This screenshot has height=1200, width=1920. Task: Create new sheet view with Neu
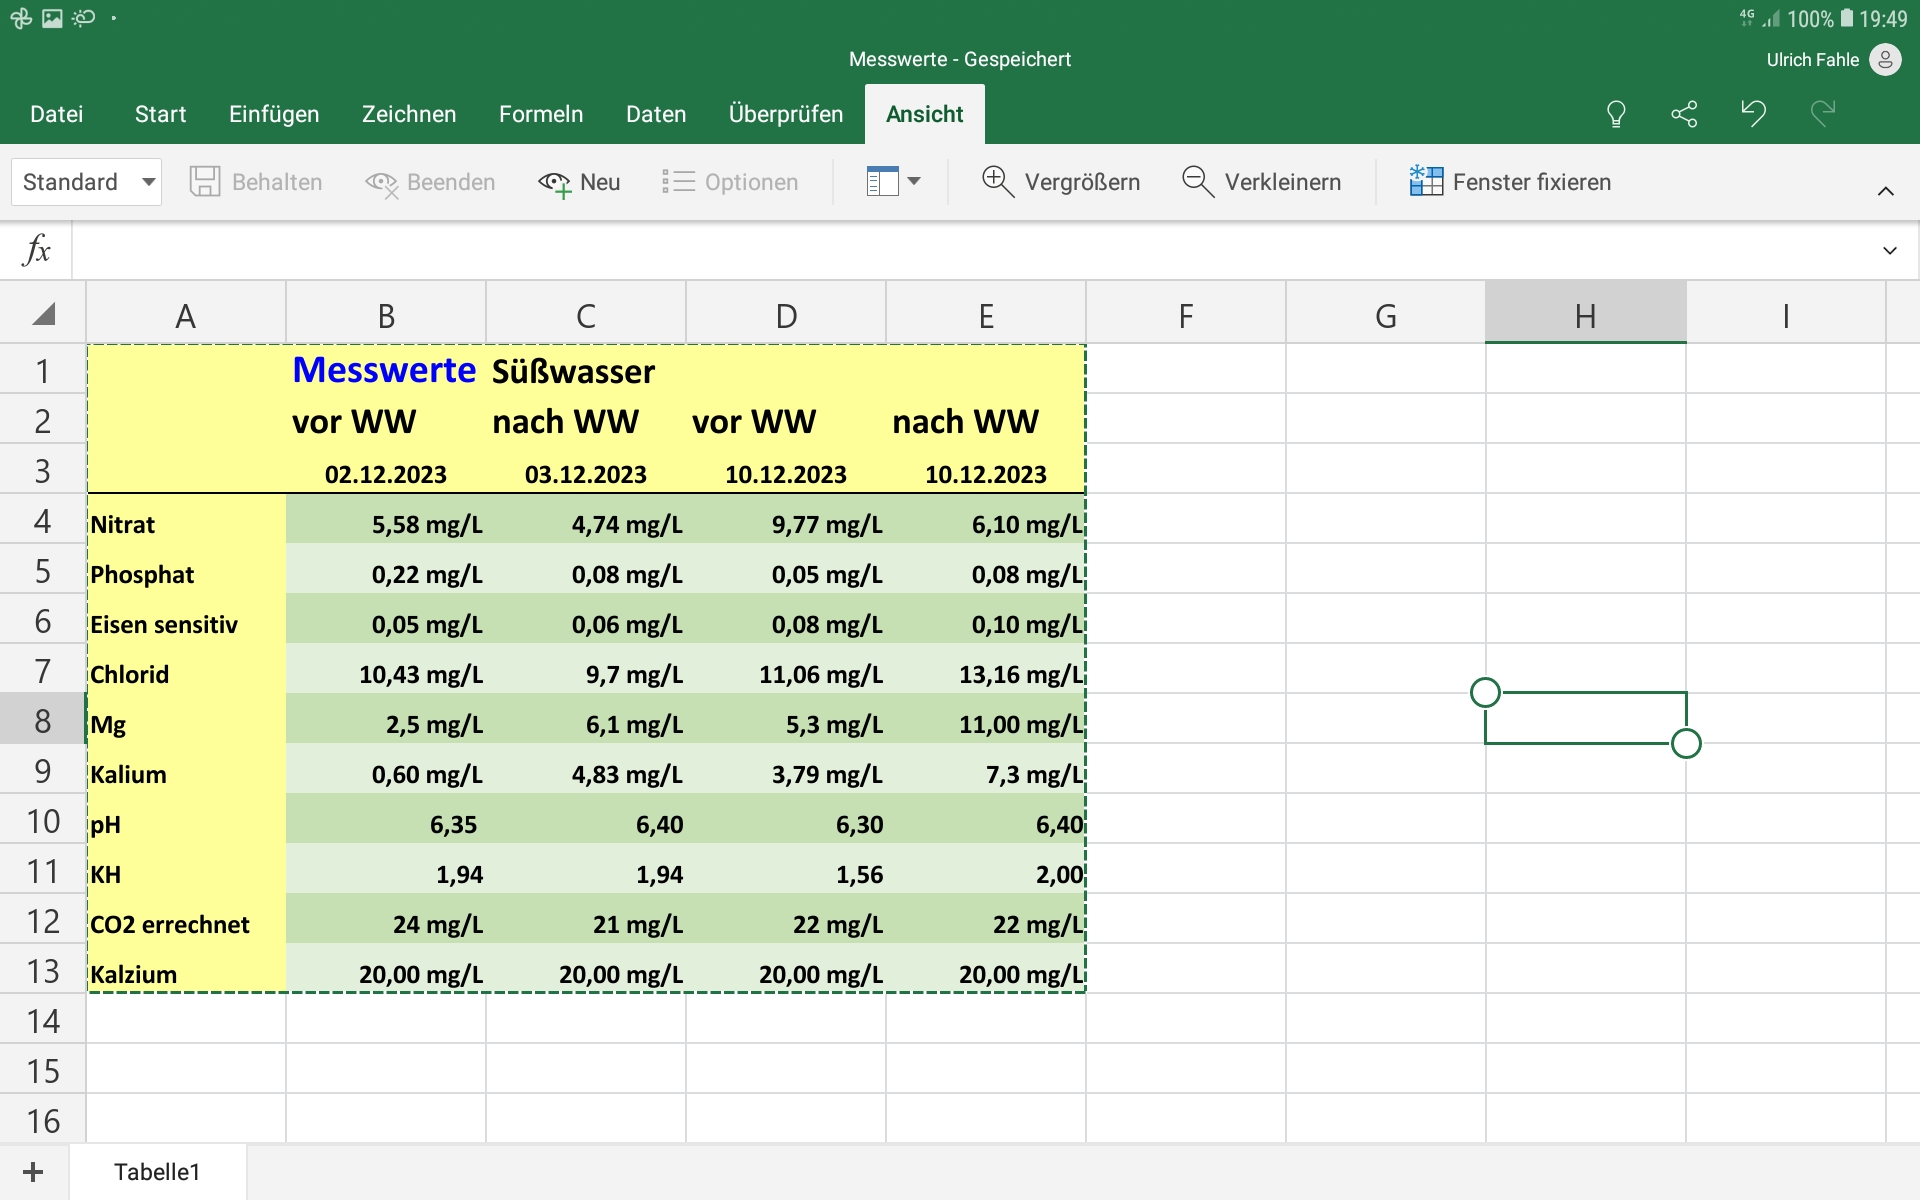579,182
